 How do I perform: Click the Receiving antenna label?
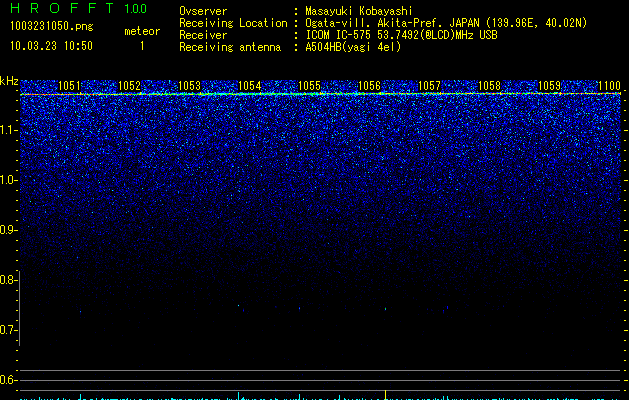pos(230,47)
